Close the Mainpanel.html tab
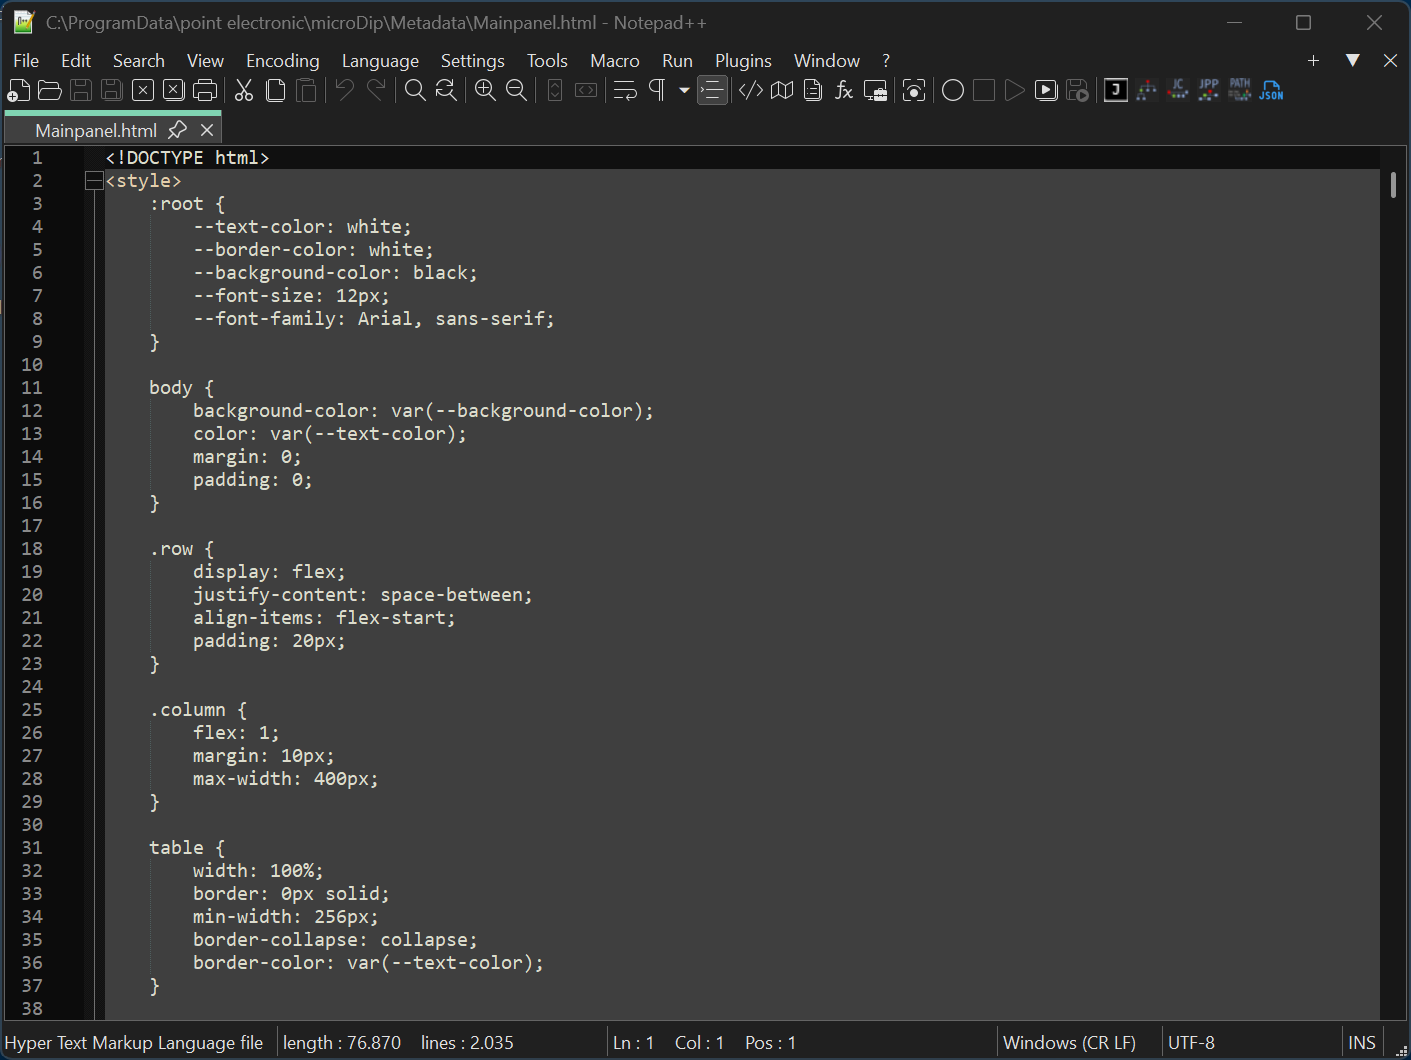 (207, 130)
